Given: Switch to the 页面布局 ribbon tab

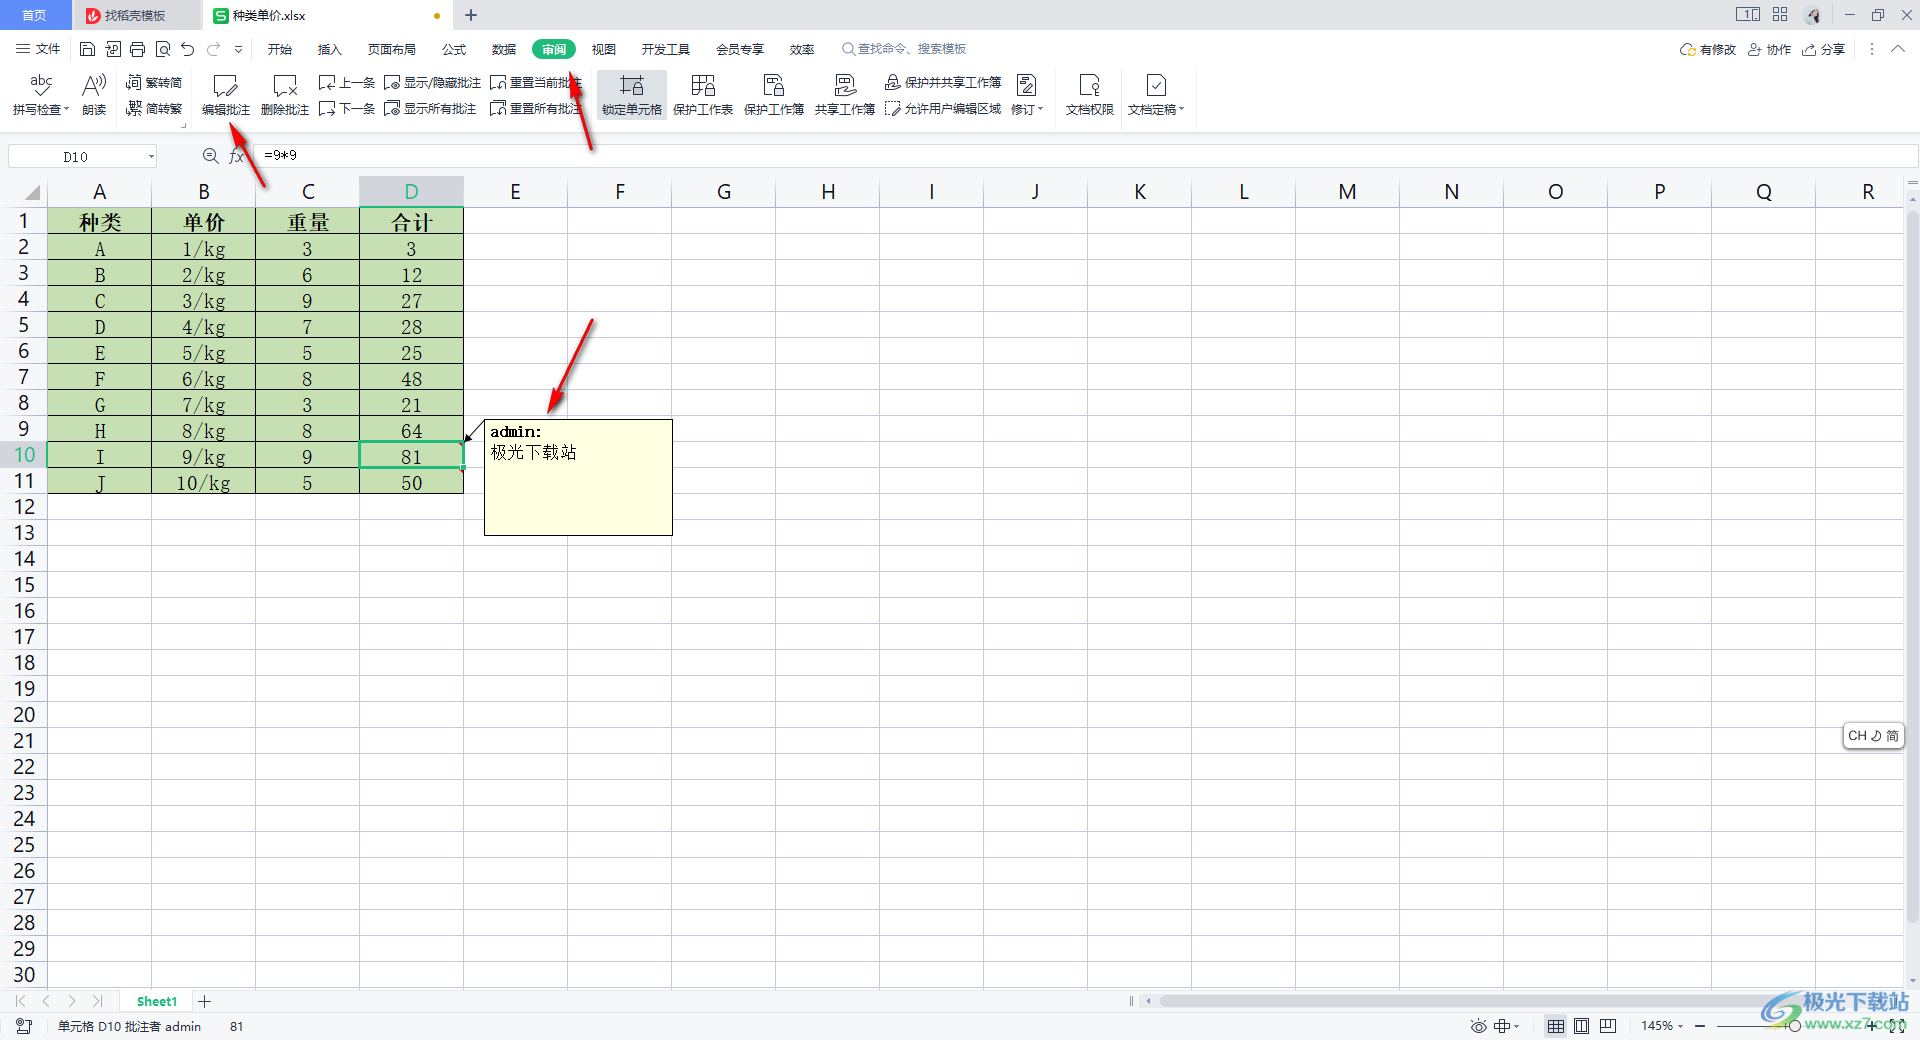Looking at the screenshot, I should [x=392, y=49].
